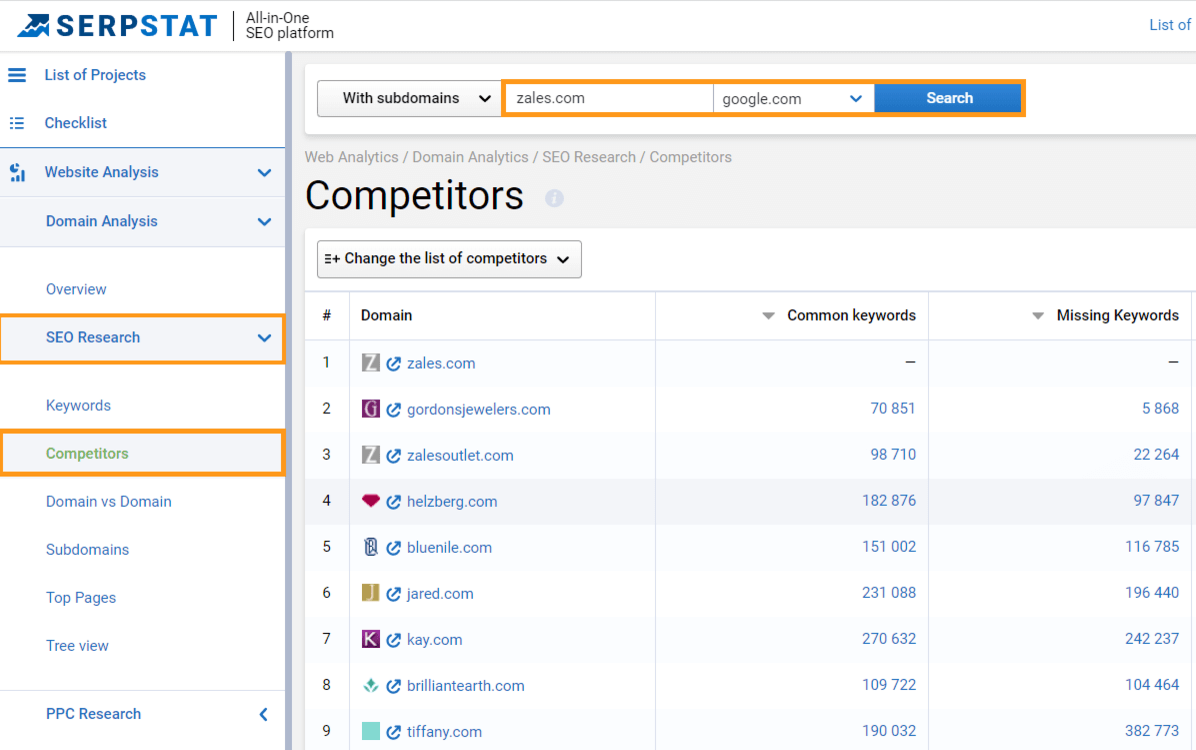The width and height of the screenshot is (1196, 750).
Task: Click common keywords value 70 851
Action: (893, 409)
